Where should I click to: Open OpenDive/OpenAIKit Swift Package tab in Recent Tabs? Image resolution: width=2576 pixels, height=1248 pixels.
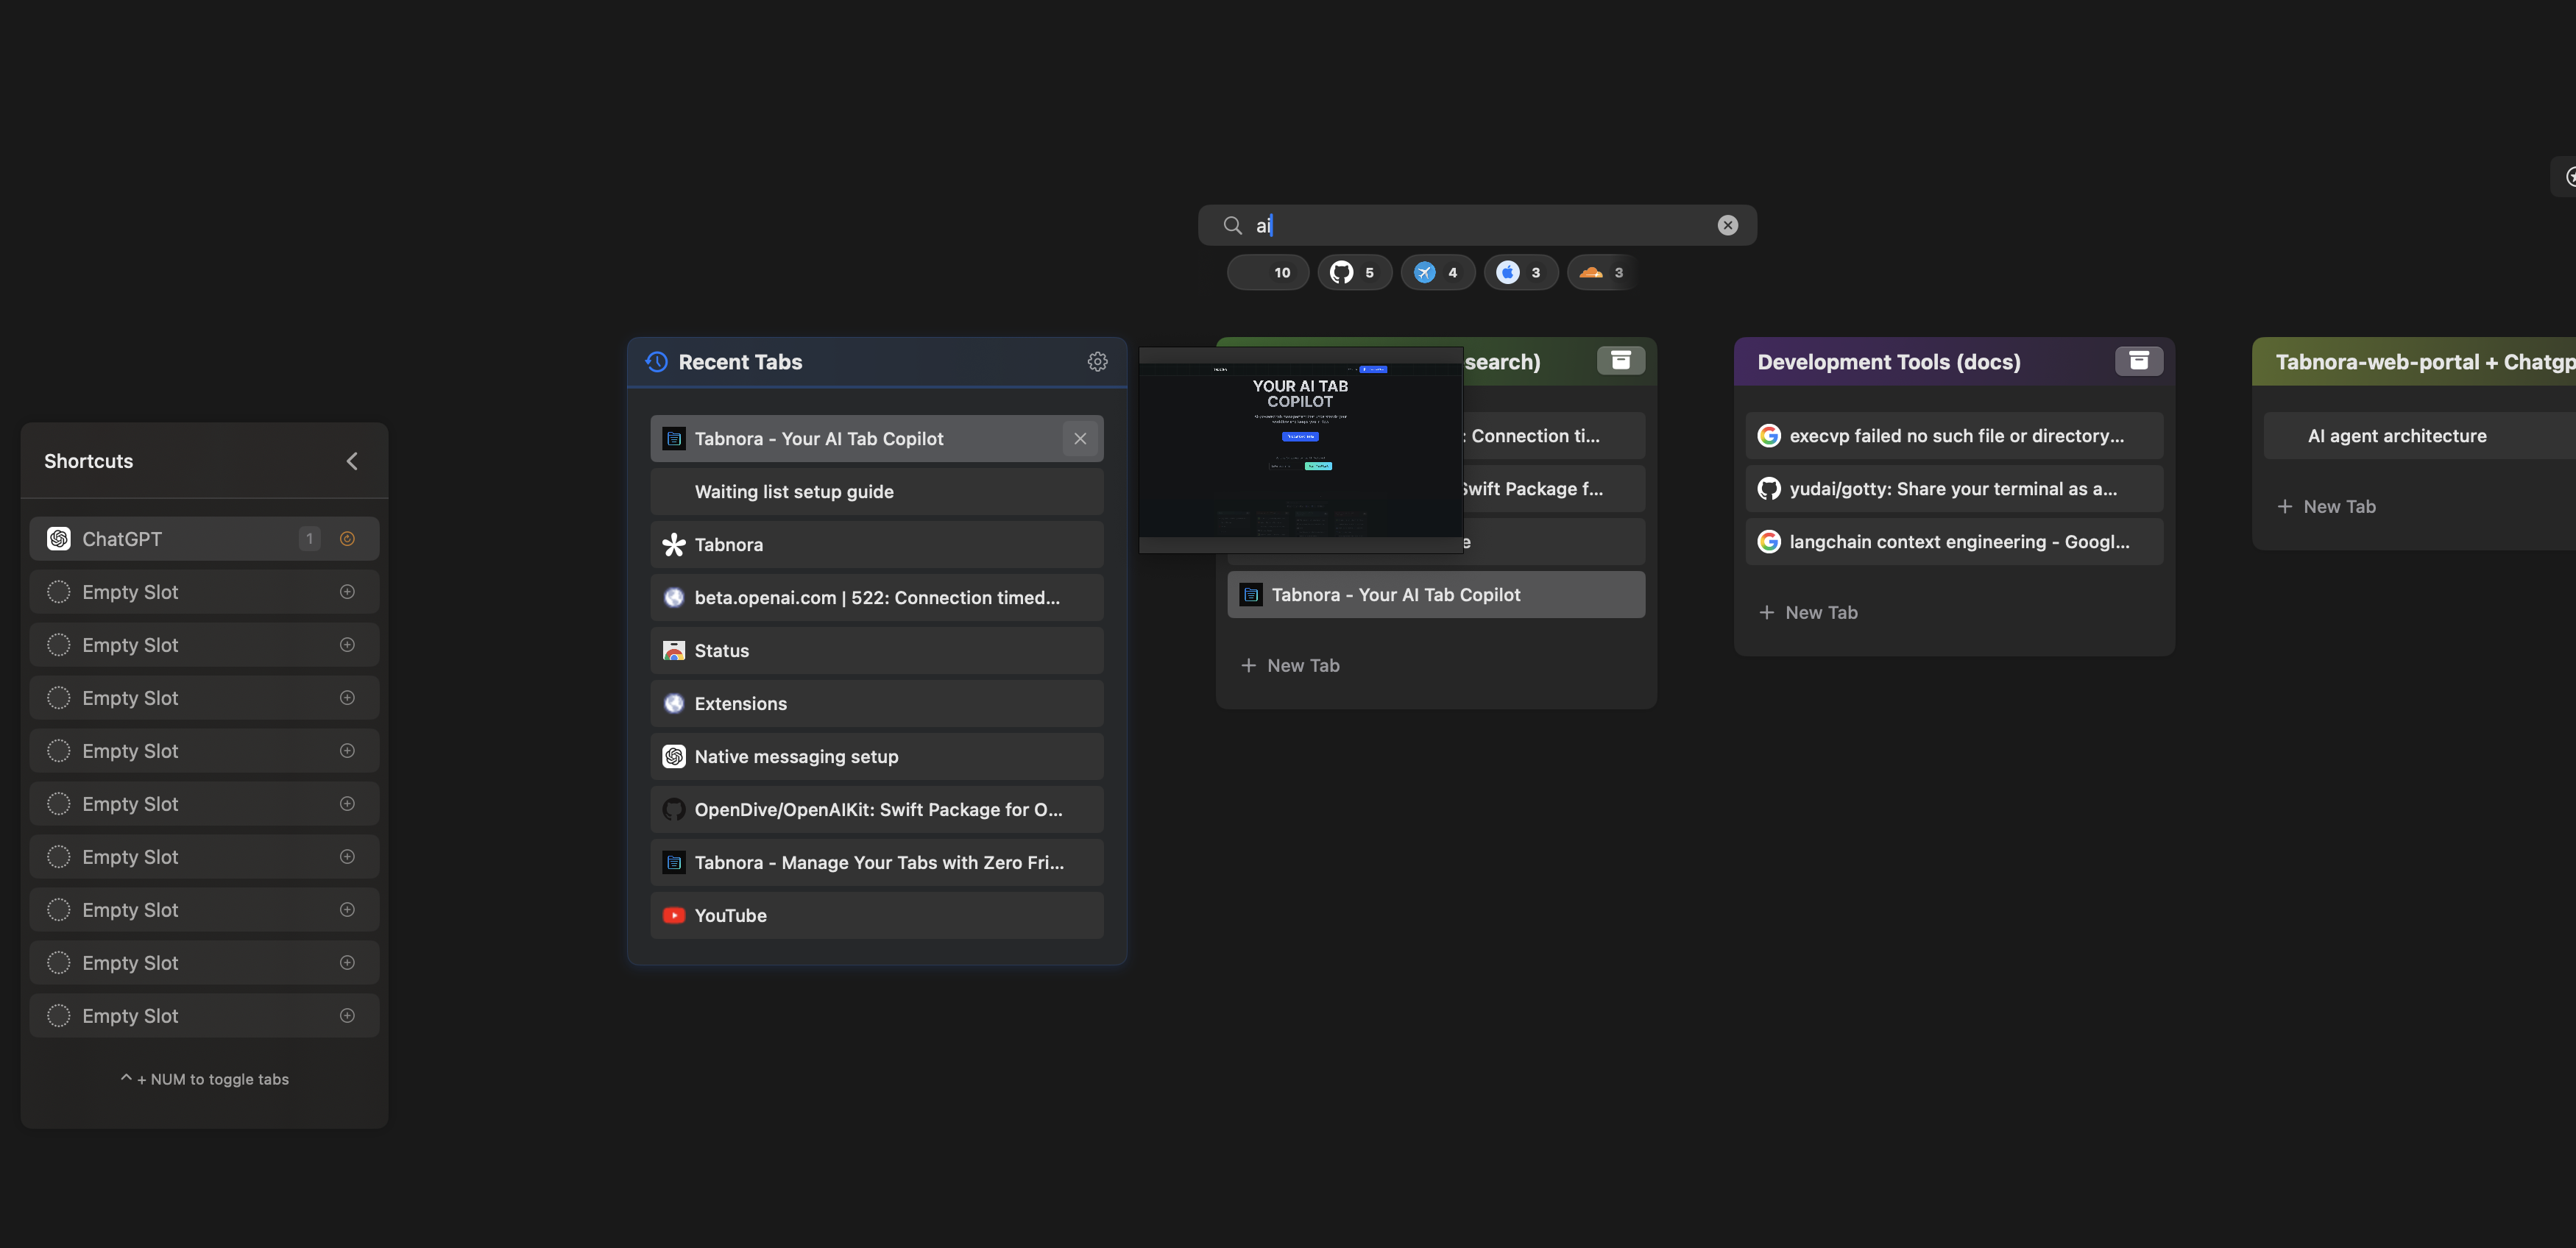click(x=876, y=810)
